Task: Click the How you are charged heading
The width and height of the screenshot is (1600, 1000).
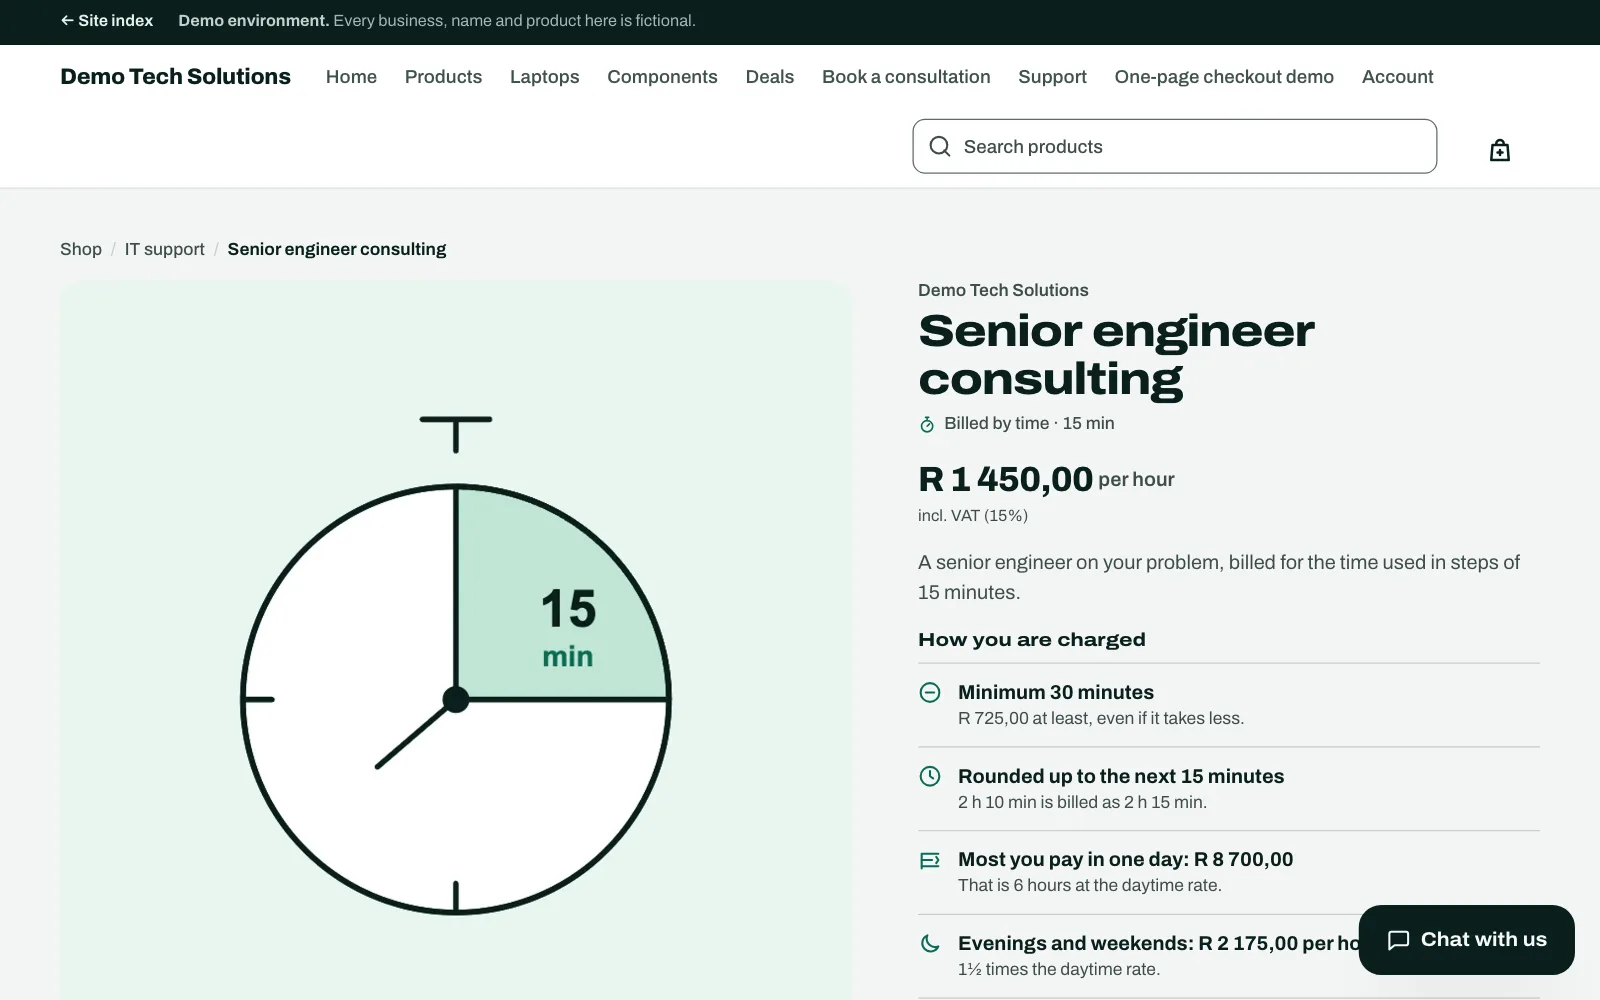Action: coord(1032,640)
